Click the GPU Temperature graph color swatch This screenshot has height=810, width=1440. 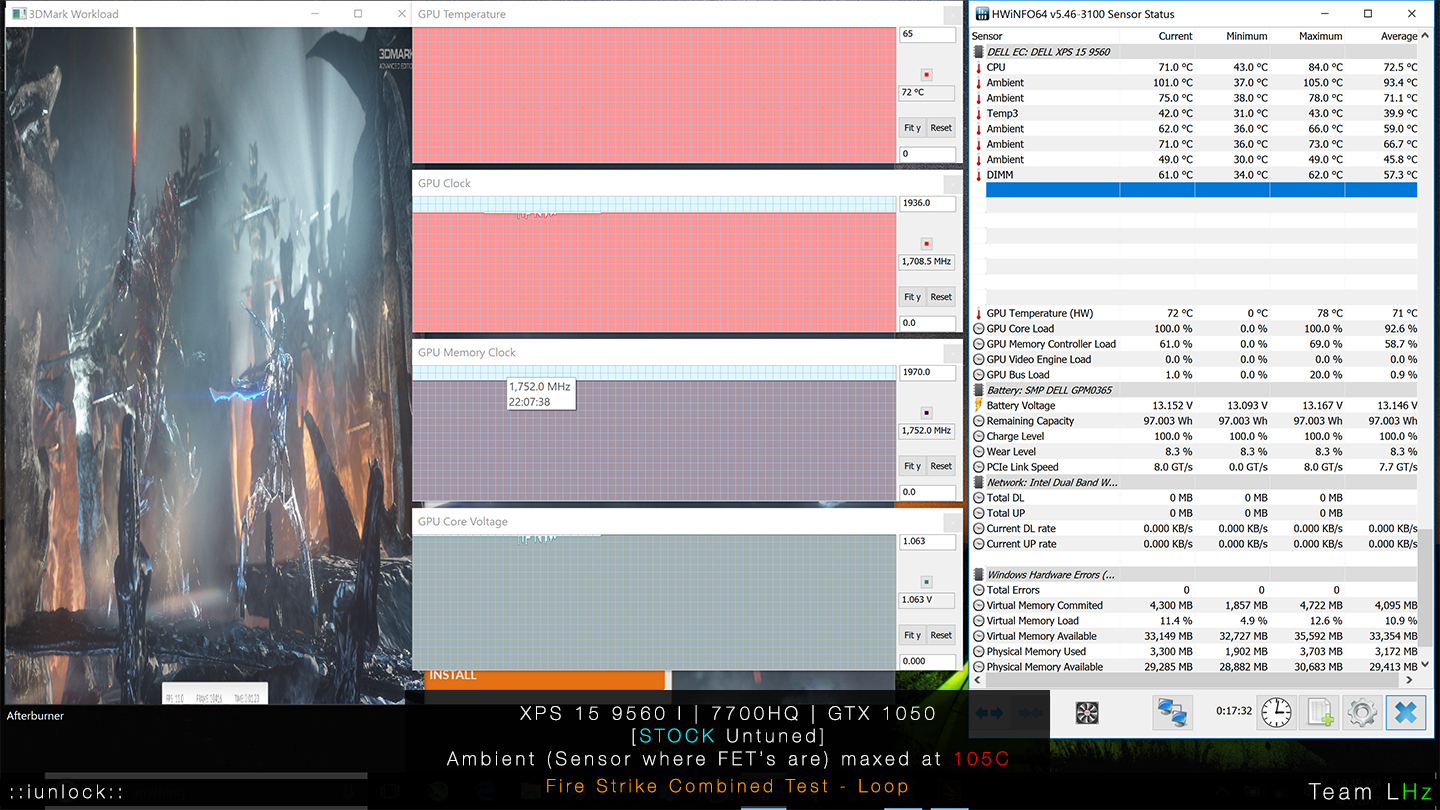(926, 75)
